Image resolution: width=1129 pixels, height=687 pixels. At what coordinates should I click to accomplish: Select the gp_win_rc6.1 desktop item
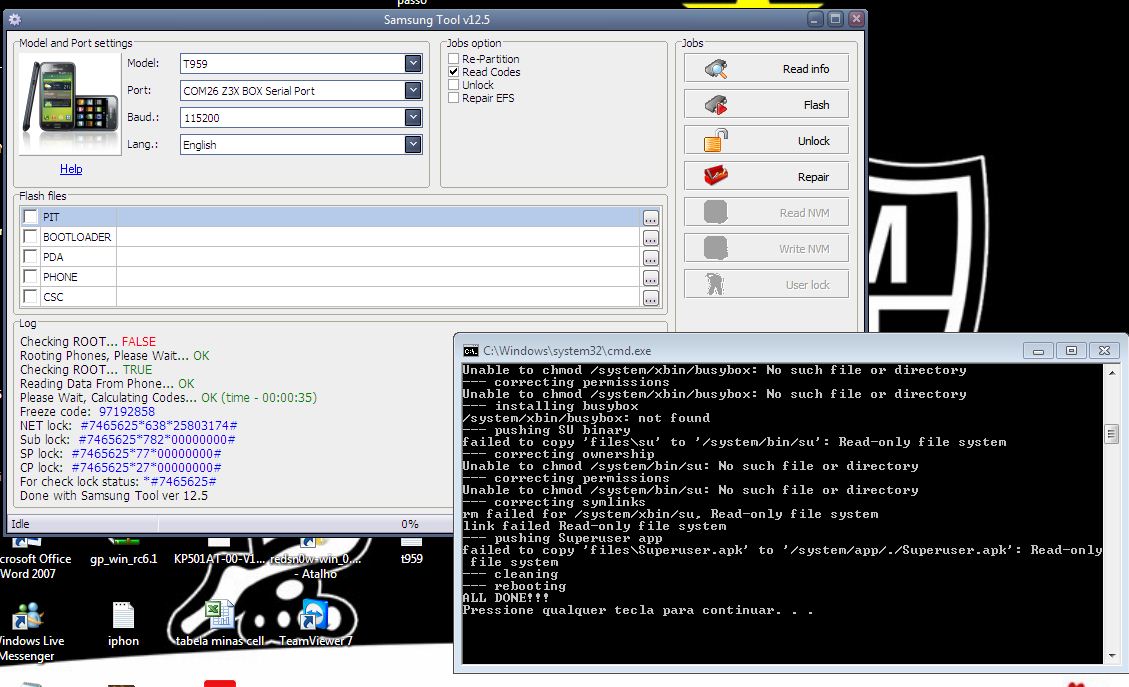tap(123, 552)
